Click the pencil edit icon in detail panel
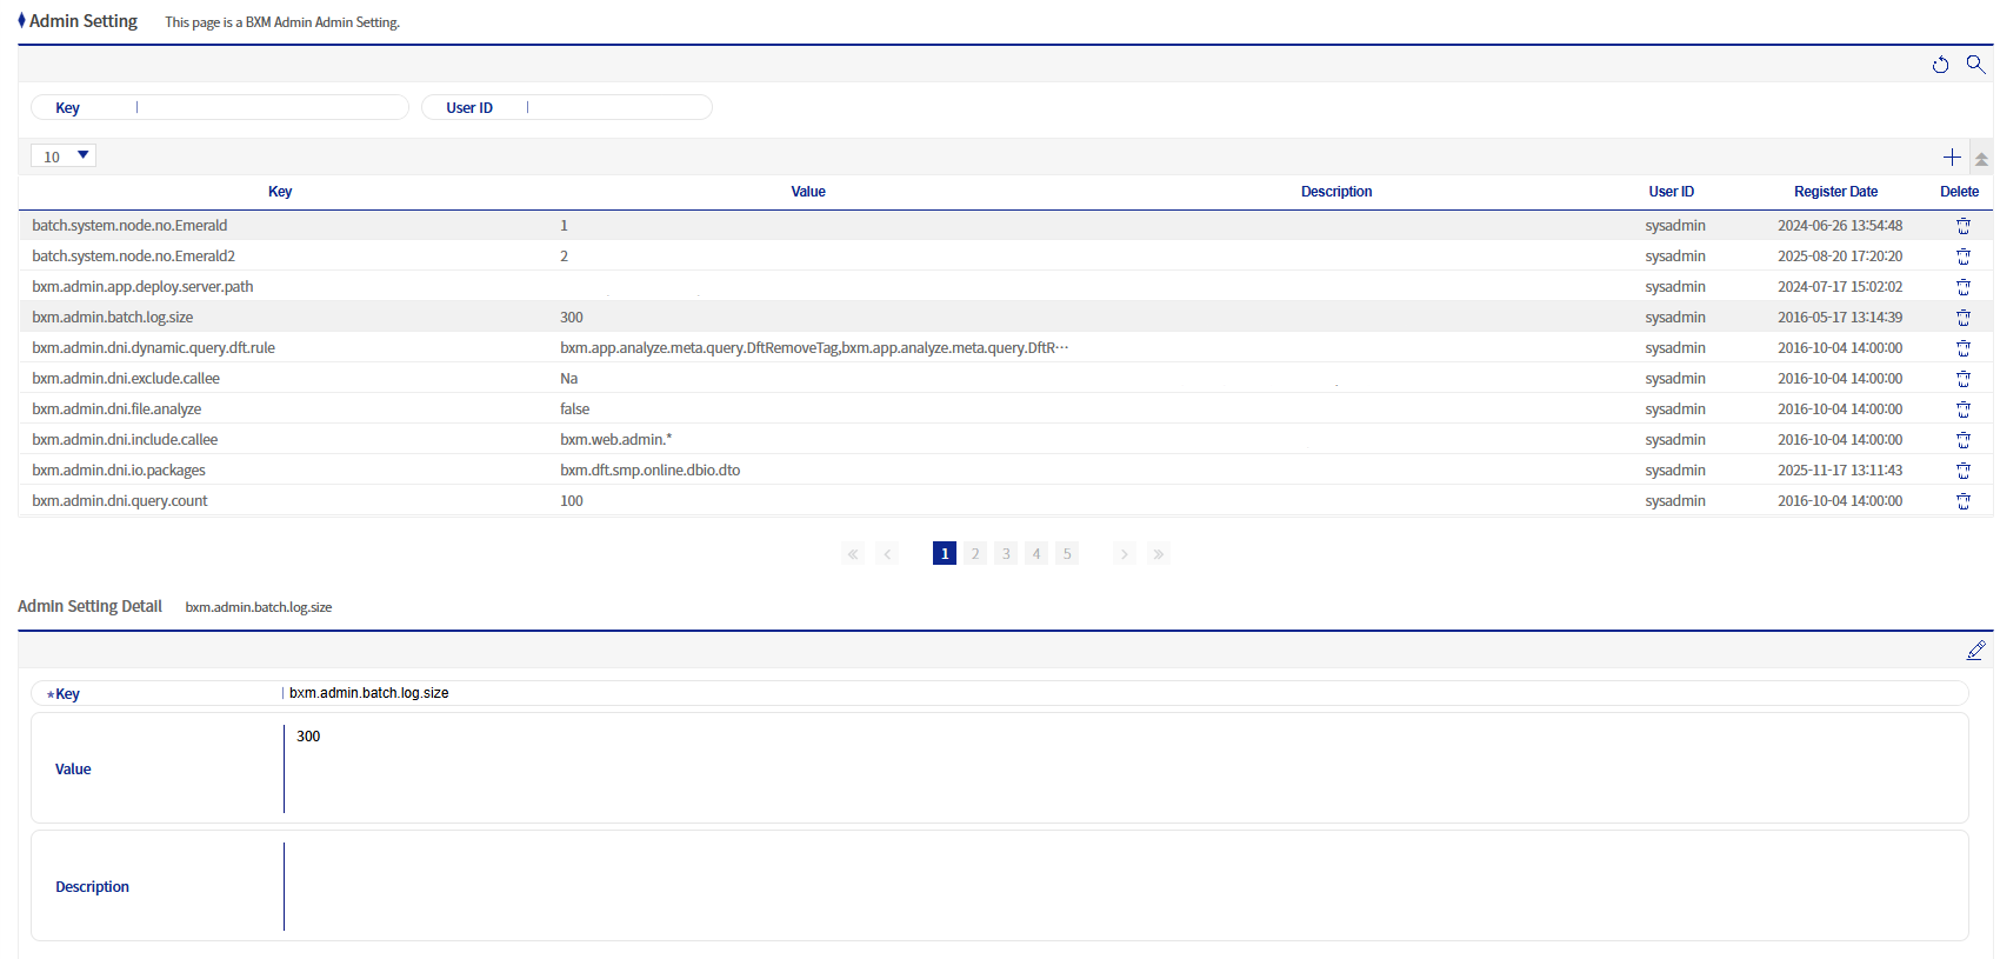Viewport: 2000px width, 959px height. (x=1975, y=651)
